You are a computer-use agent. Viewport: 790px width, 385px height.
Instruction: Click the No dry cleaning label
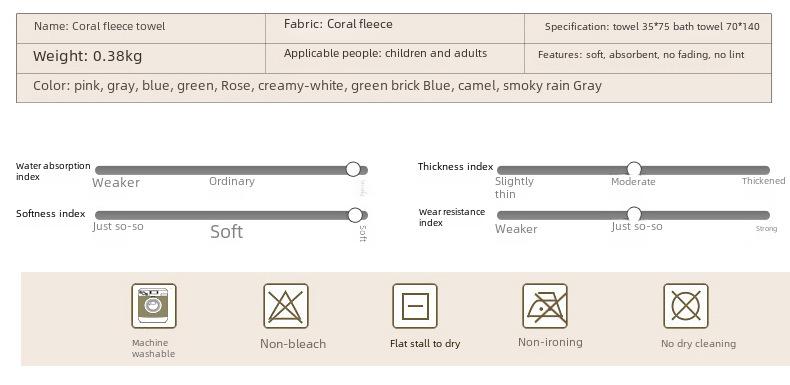698,344
